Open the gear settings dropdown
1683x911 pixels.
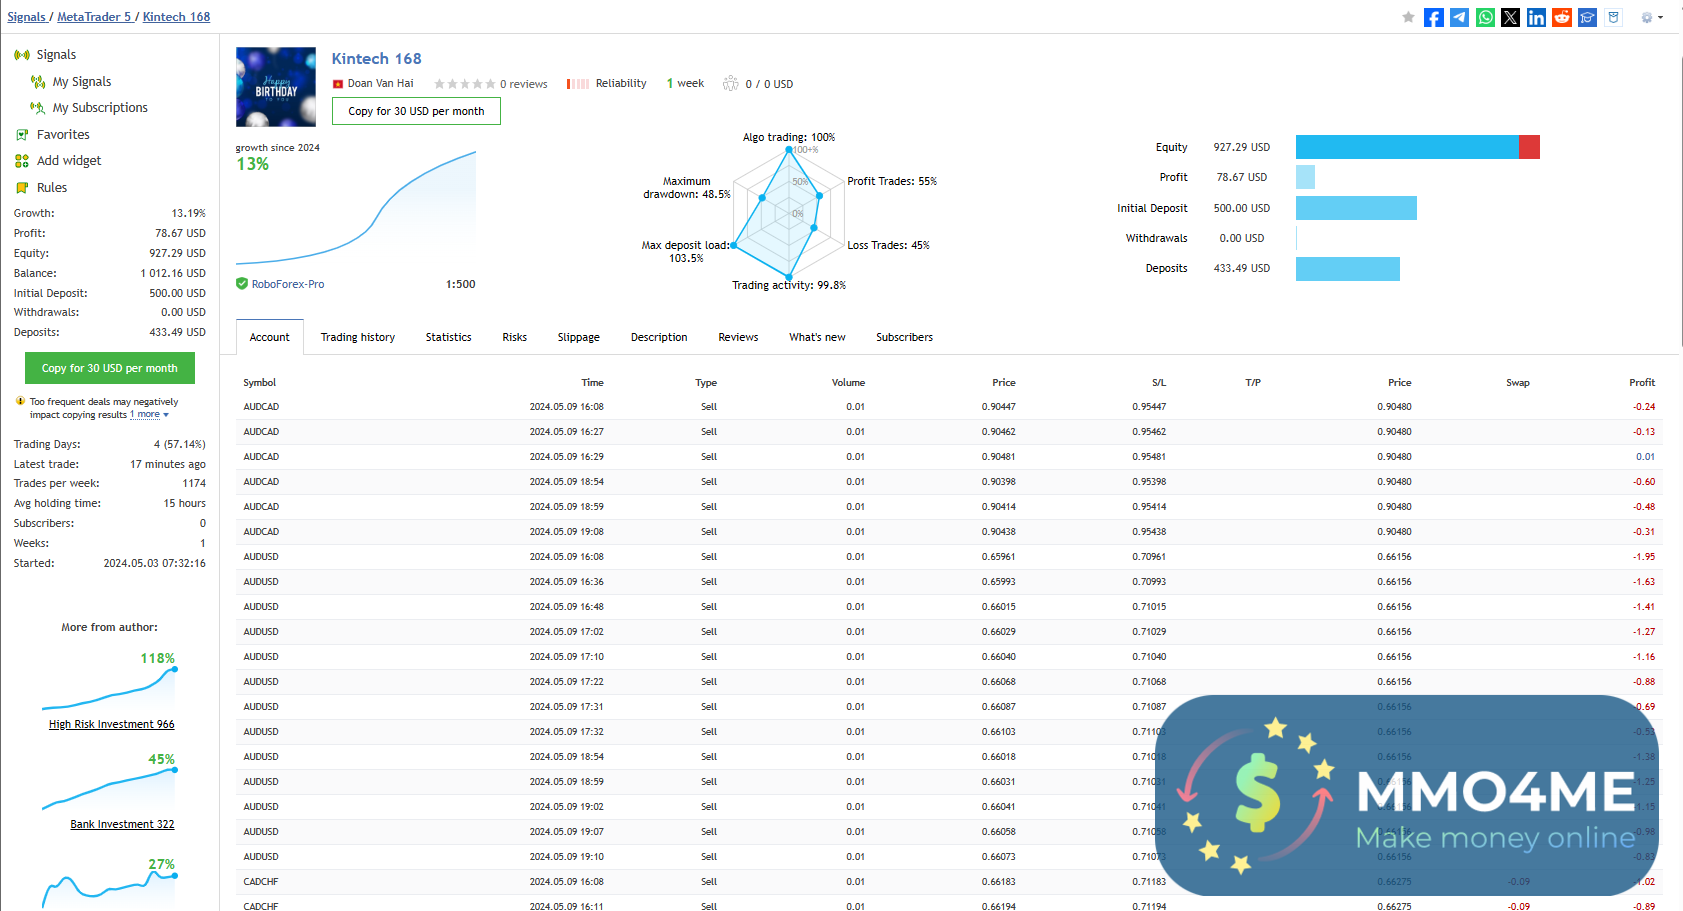click(x=1651, y=17)
